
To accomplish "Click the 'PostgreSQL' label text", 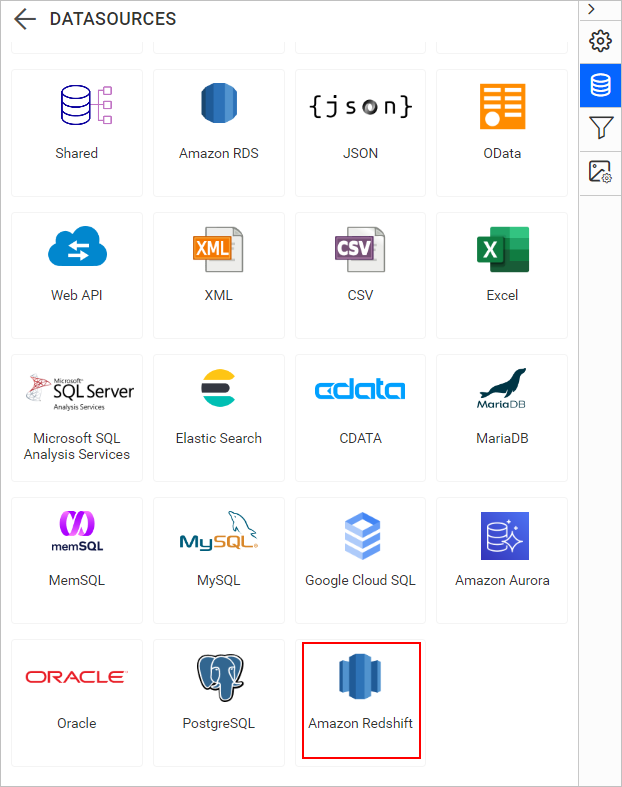I will pos(218,723).
